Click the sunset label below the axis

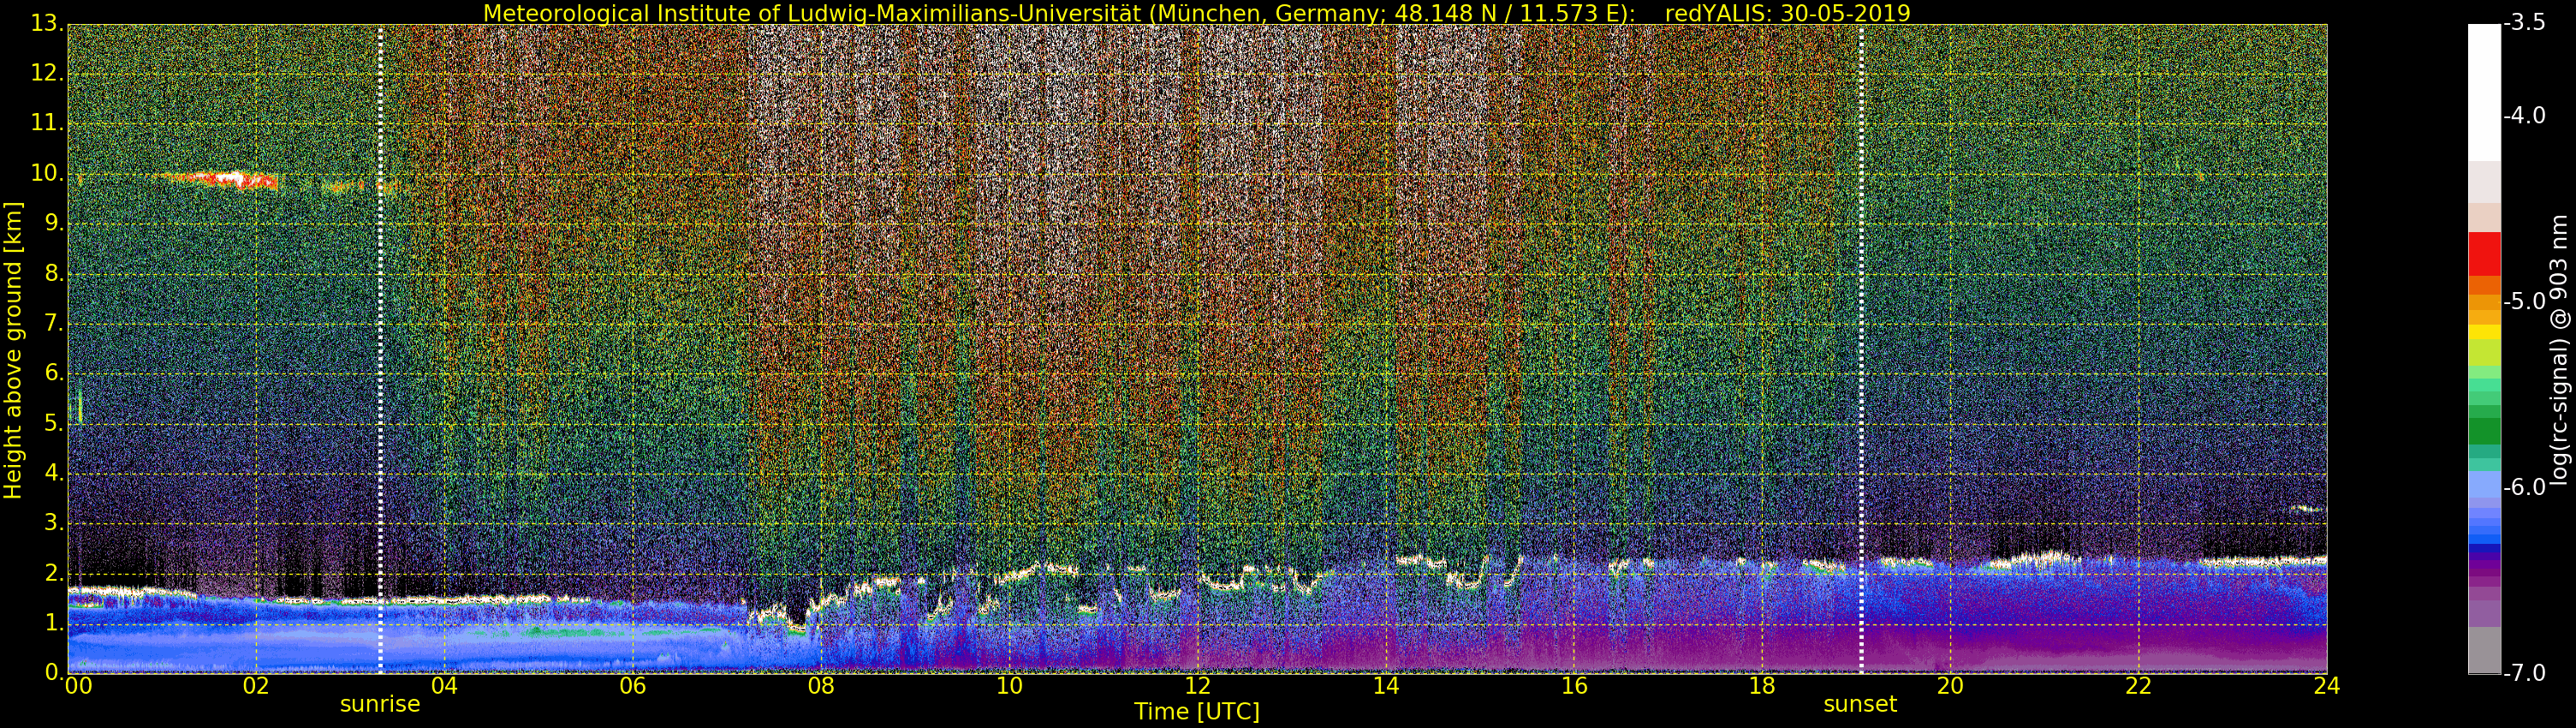point(1860,704)
